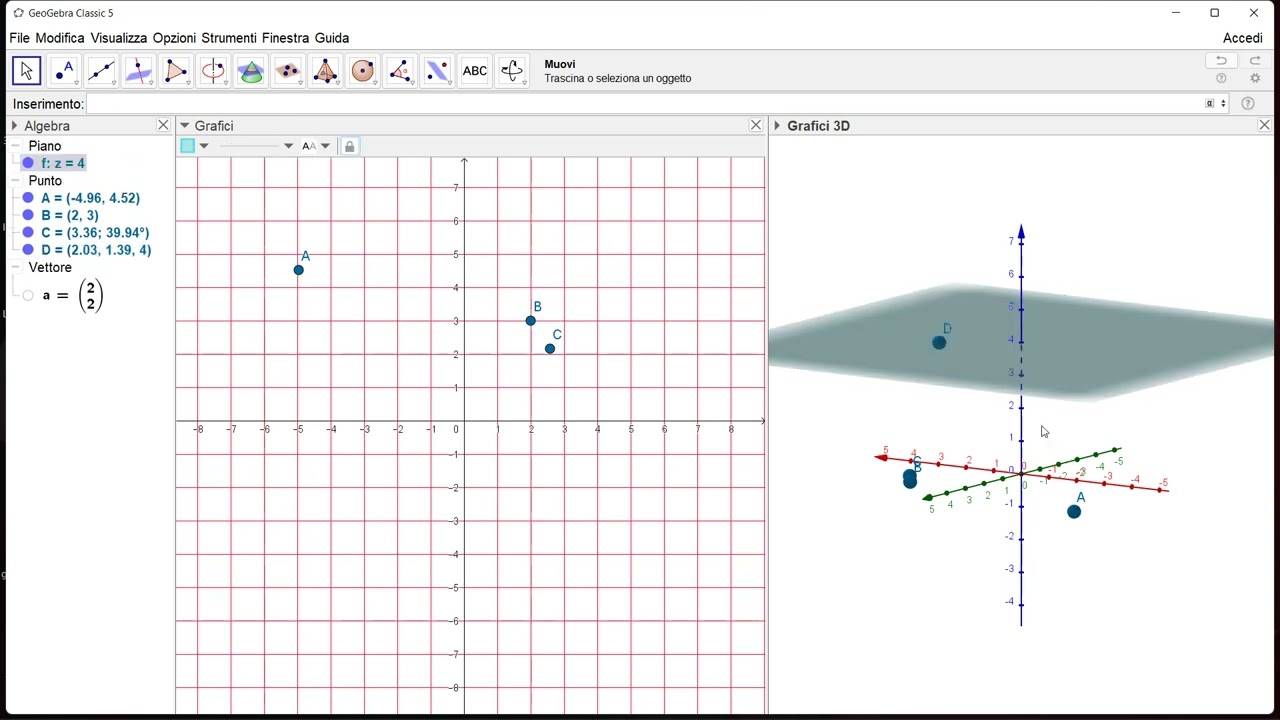Open toolbar help question mark icon
Screen dimensions: 1280x720
(1221, 79)
